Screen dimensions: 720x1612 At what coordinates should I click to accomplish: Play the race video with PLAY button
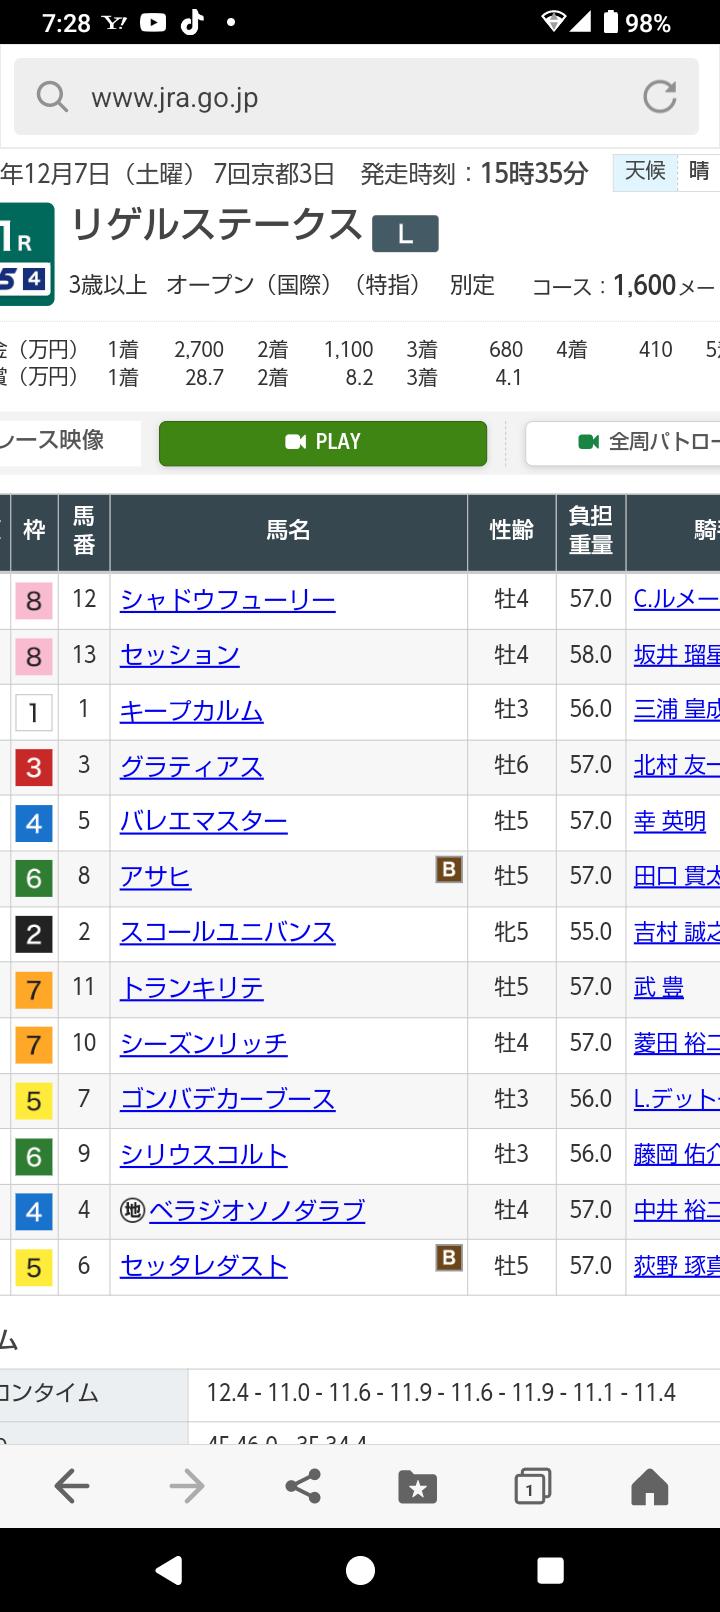[x=323, y=442]
